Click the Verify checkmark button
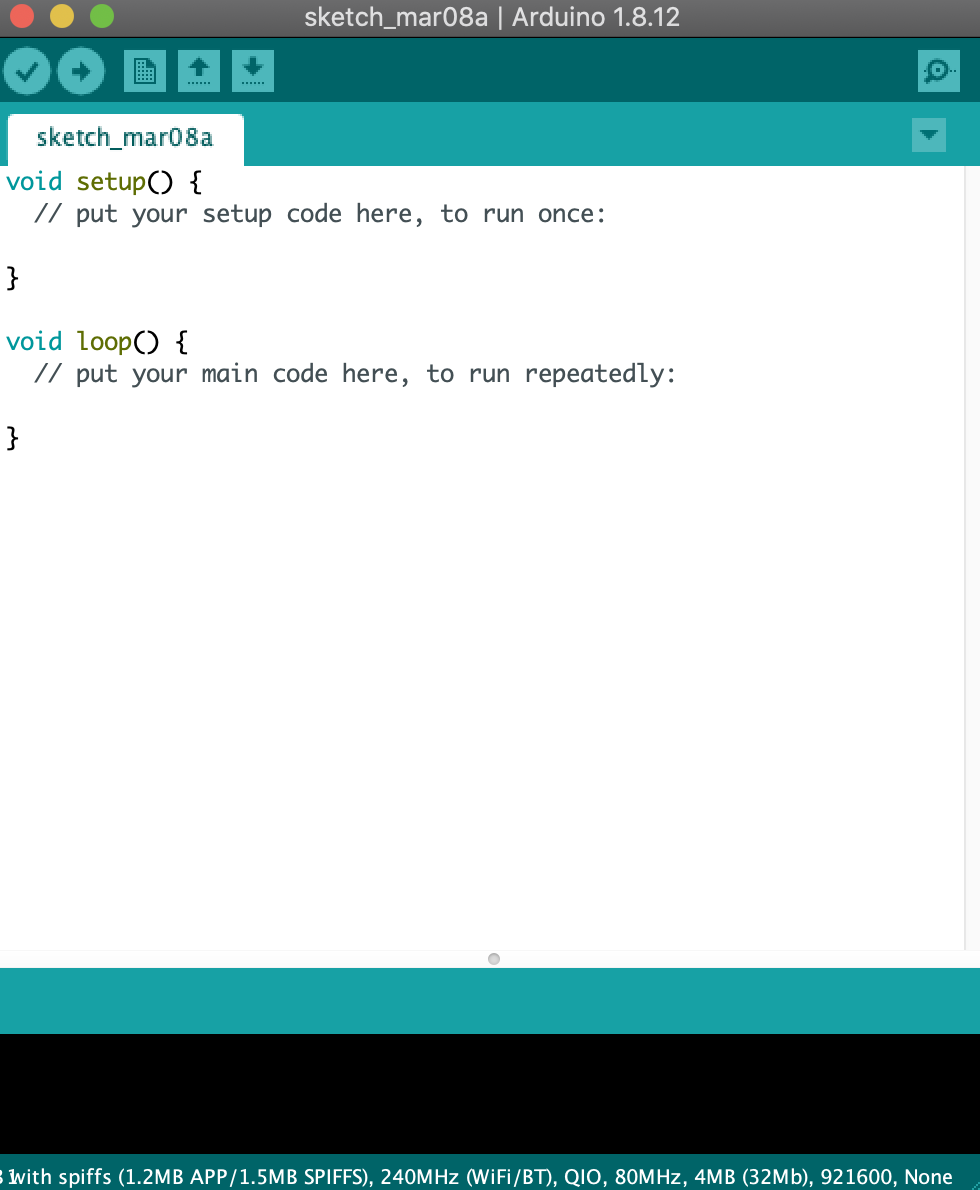The width and height of the screenshot is (980, 1190). [27, 71]
